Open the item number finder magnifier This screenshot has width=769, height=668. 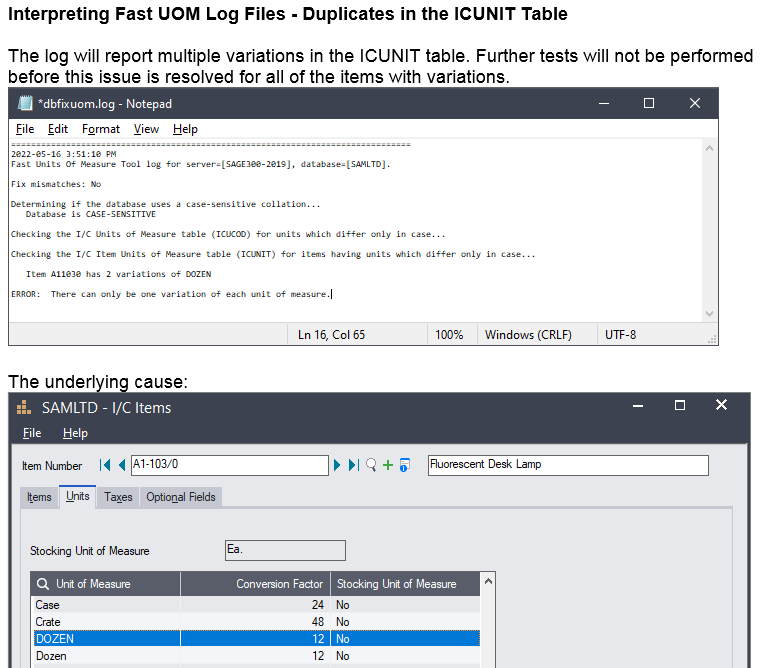click(x=371, y=465)
